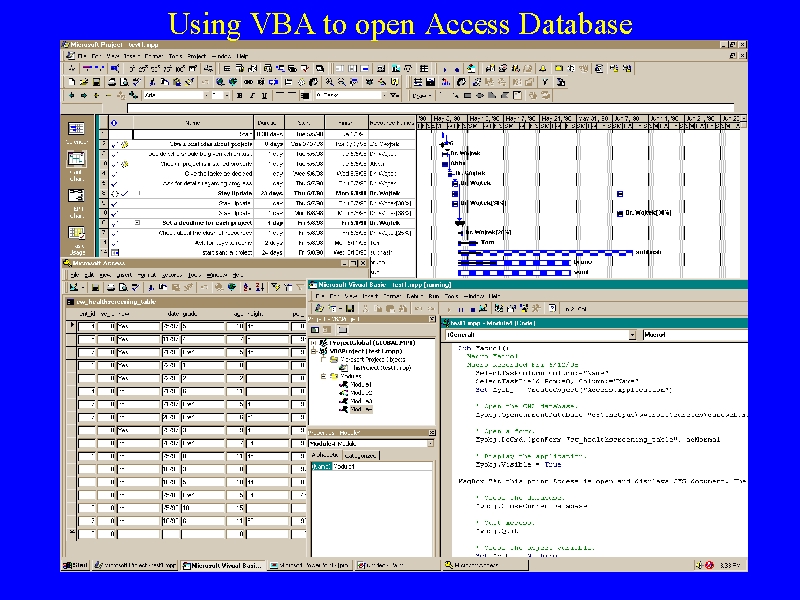This screenshot has width=800, height=600.
Task: Click 'Set a deadline for each project' task
Action: [x=208, y=223]
